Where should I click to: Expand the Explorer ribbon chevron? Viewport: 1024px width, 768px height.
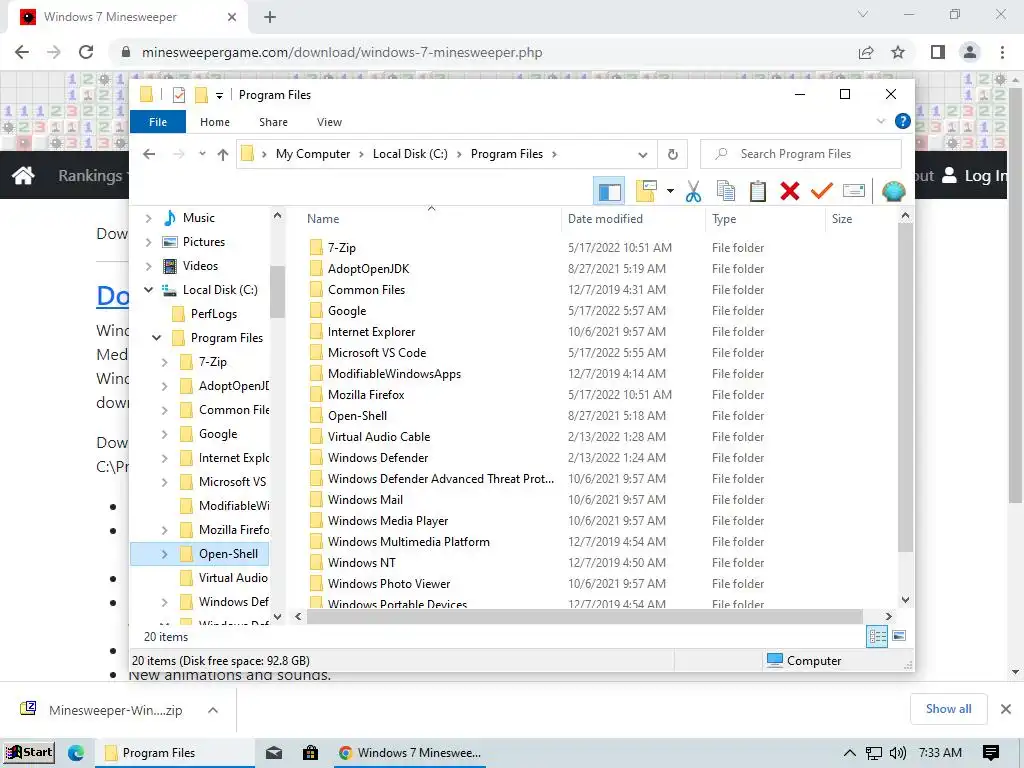tap(880, 121)
